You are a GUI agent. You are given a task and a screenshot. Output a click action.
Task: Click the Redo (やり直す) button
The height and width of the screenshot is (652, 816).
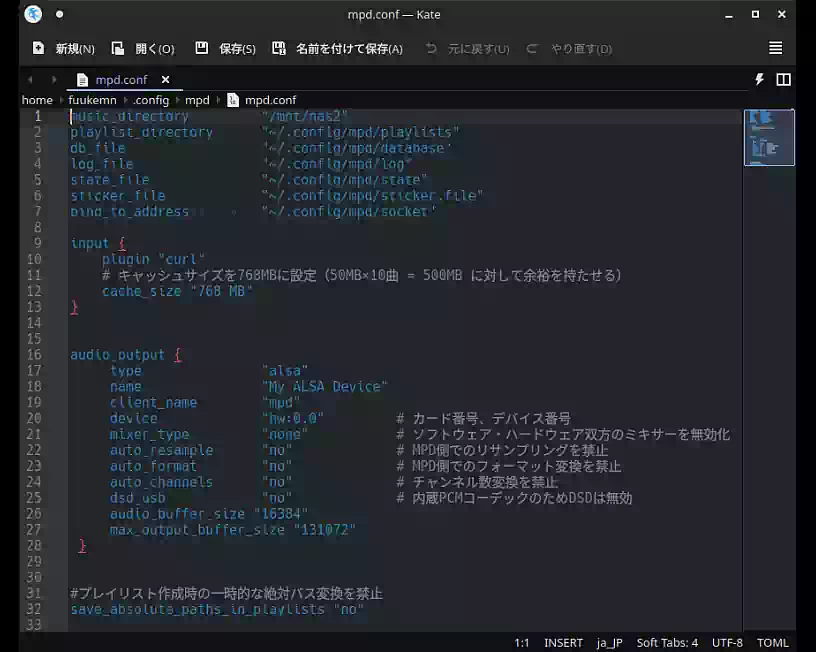(568, 48)
